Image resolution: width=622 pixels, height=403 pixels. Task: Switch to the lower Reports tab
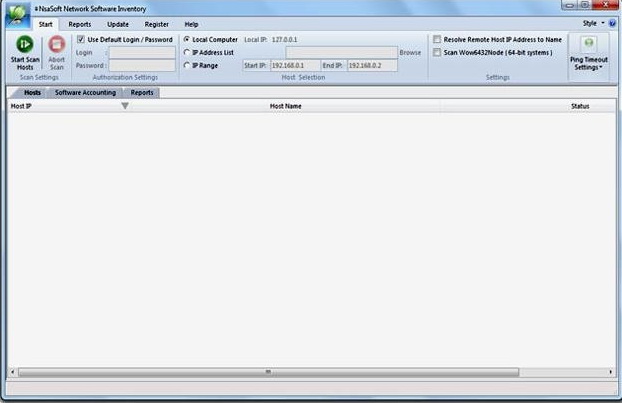[x=142, y=92]
